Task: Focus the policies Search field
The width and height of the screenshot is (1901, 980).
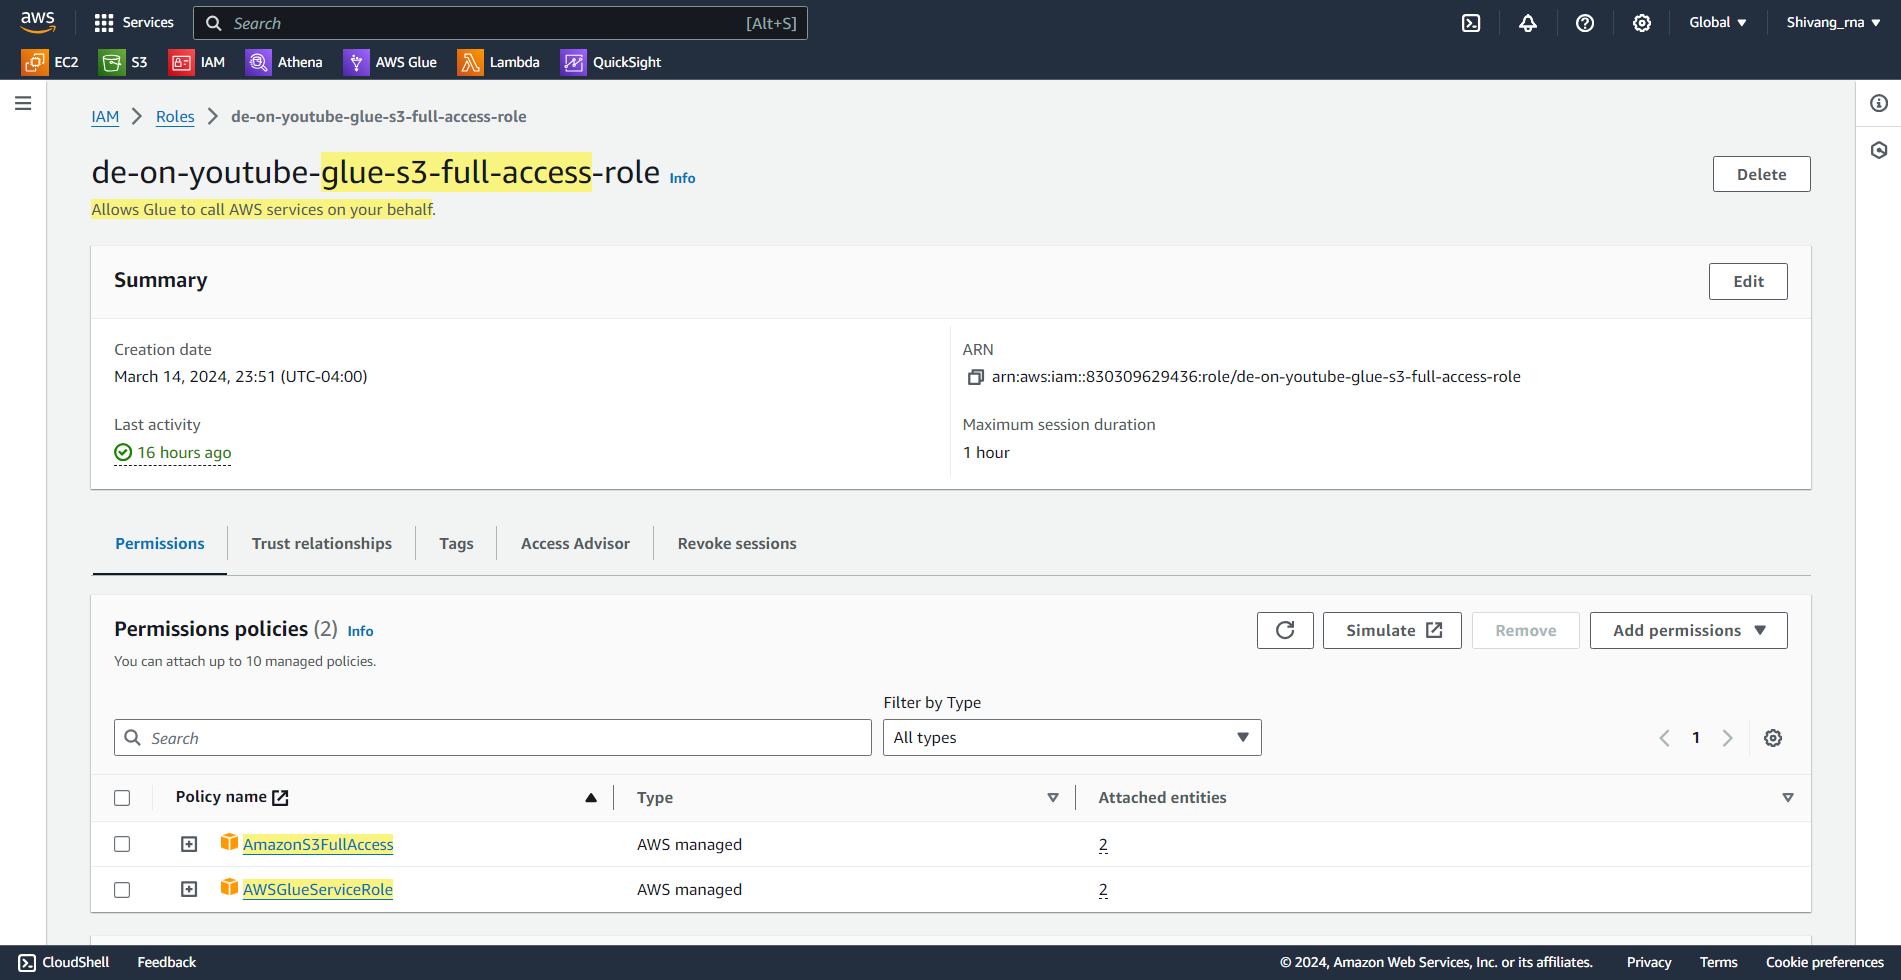Action: [x=493, y=738]
